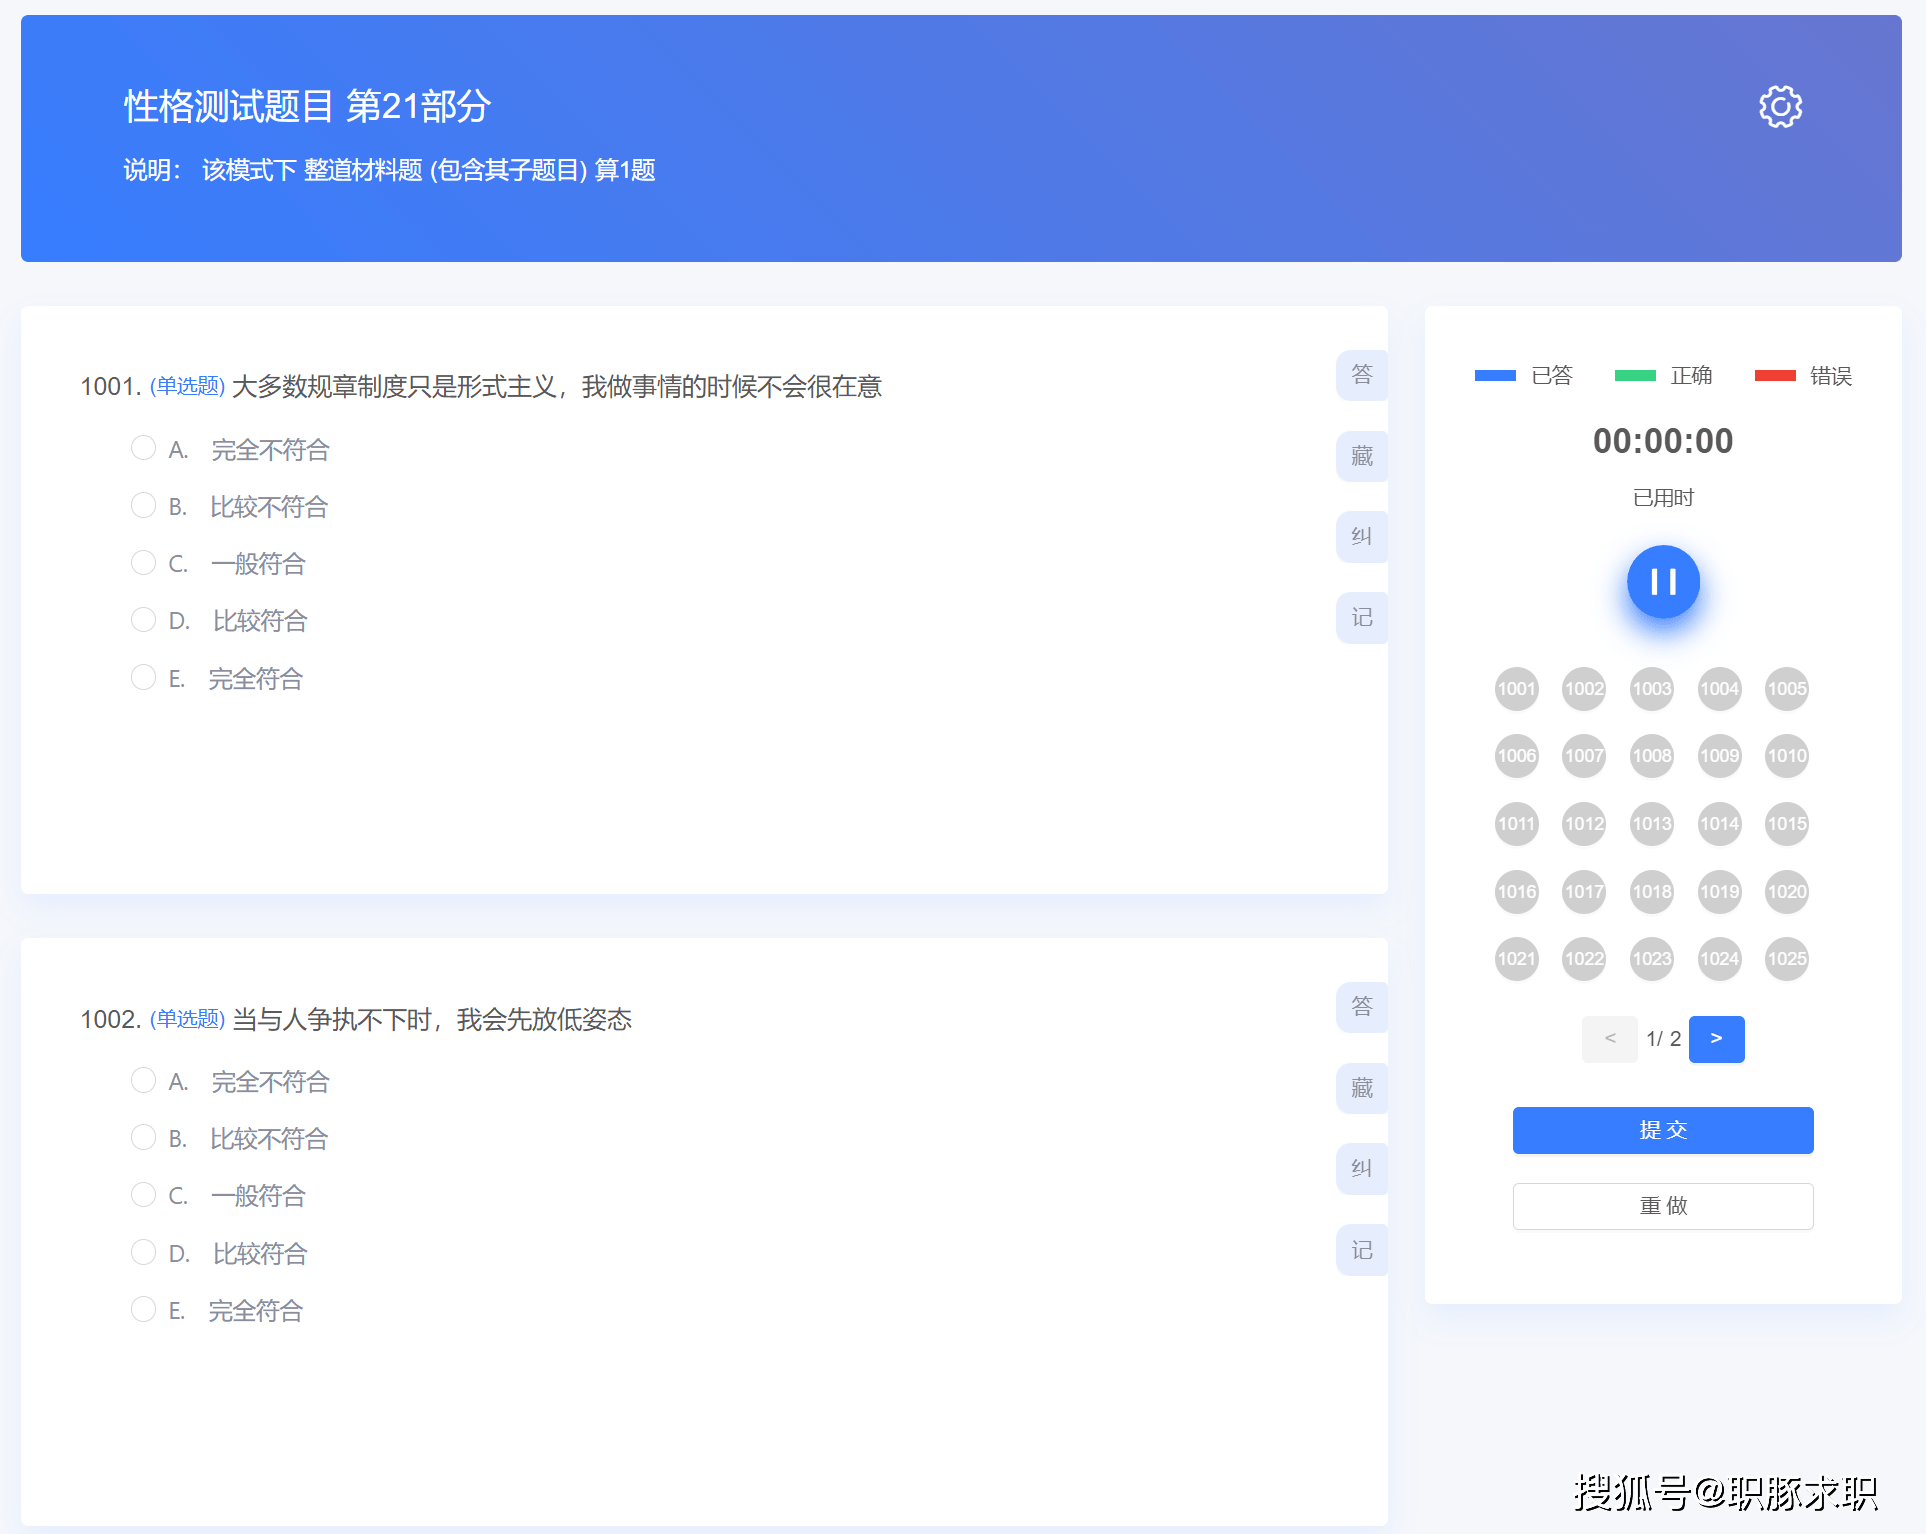The width and height of the screenshot is (1926, 1534).
Task: Open the settings gear icon
Action: [x=1780, y=106]
